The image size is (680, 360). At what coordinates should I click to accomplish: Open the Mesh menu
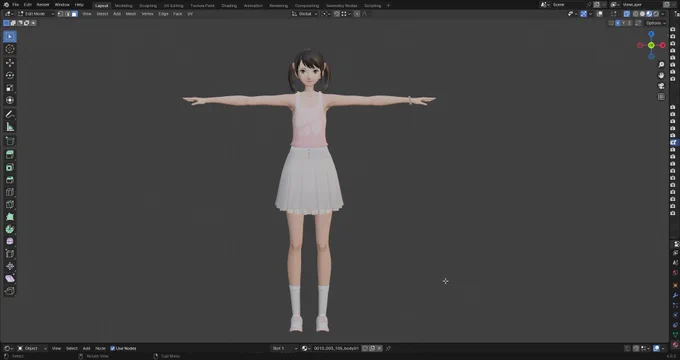pos(131,14)
